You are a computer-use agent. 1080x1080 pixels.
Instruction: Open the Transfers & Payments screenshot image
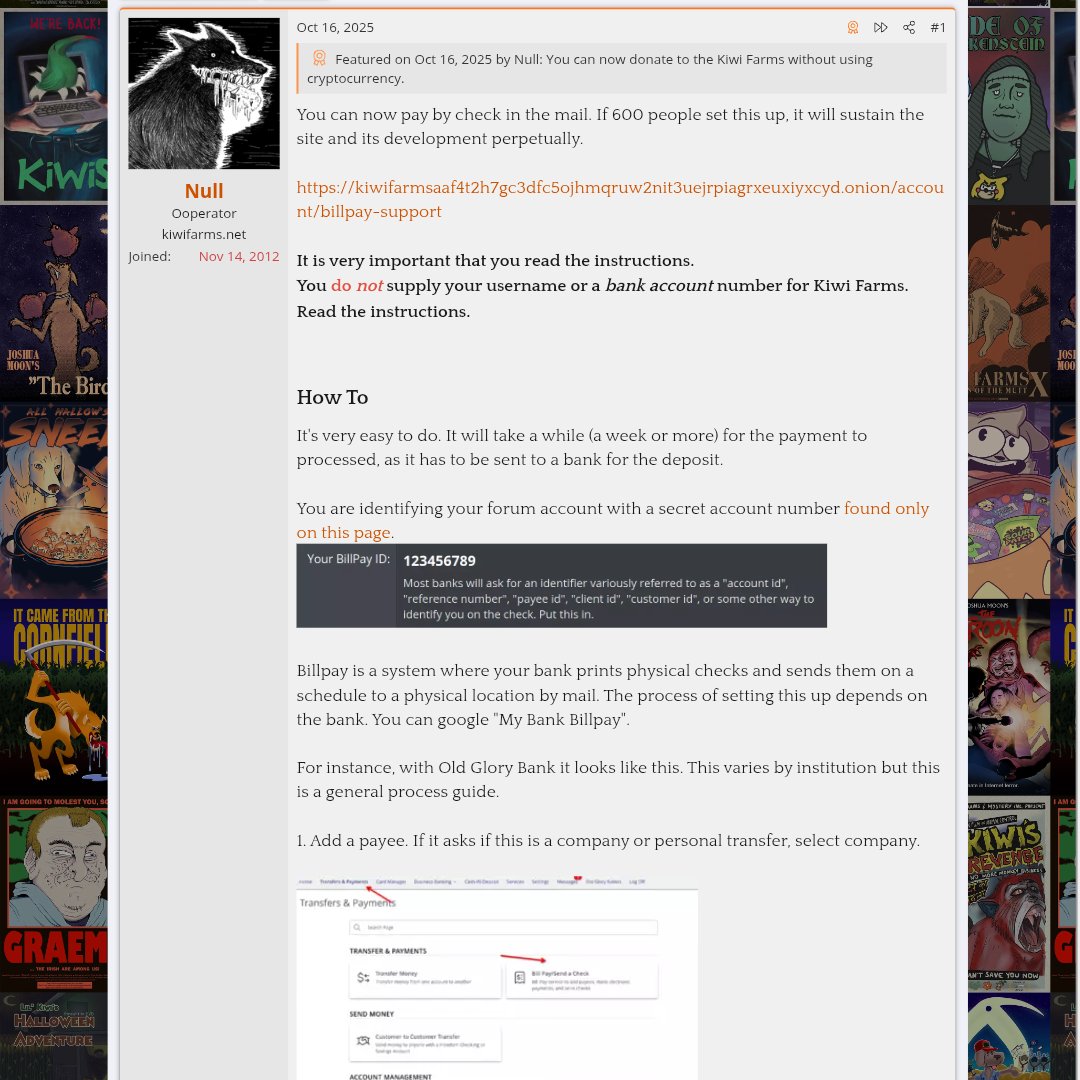coord(497,977)
